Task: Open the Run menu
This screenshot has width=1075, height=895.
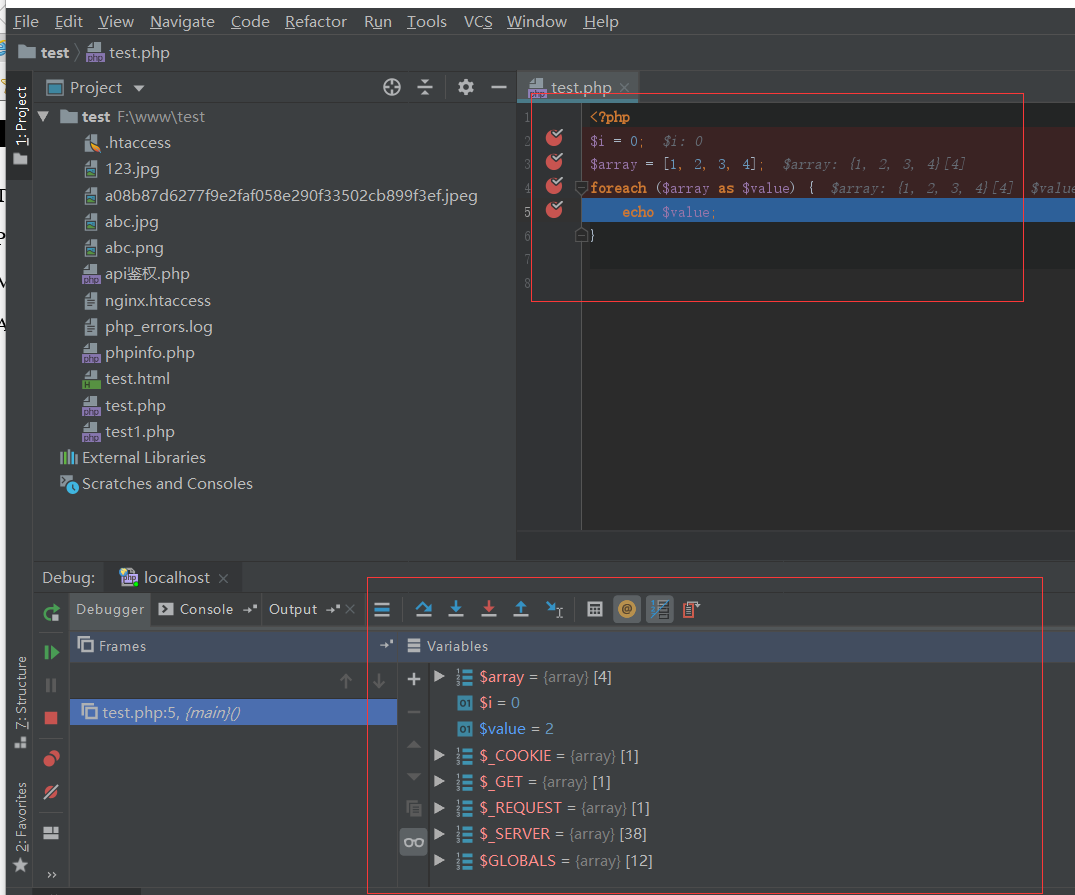Action: [x=378, y=22]
